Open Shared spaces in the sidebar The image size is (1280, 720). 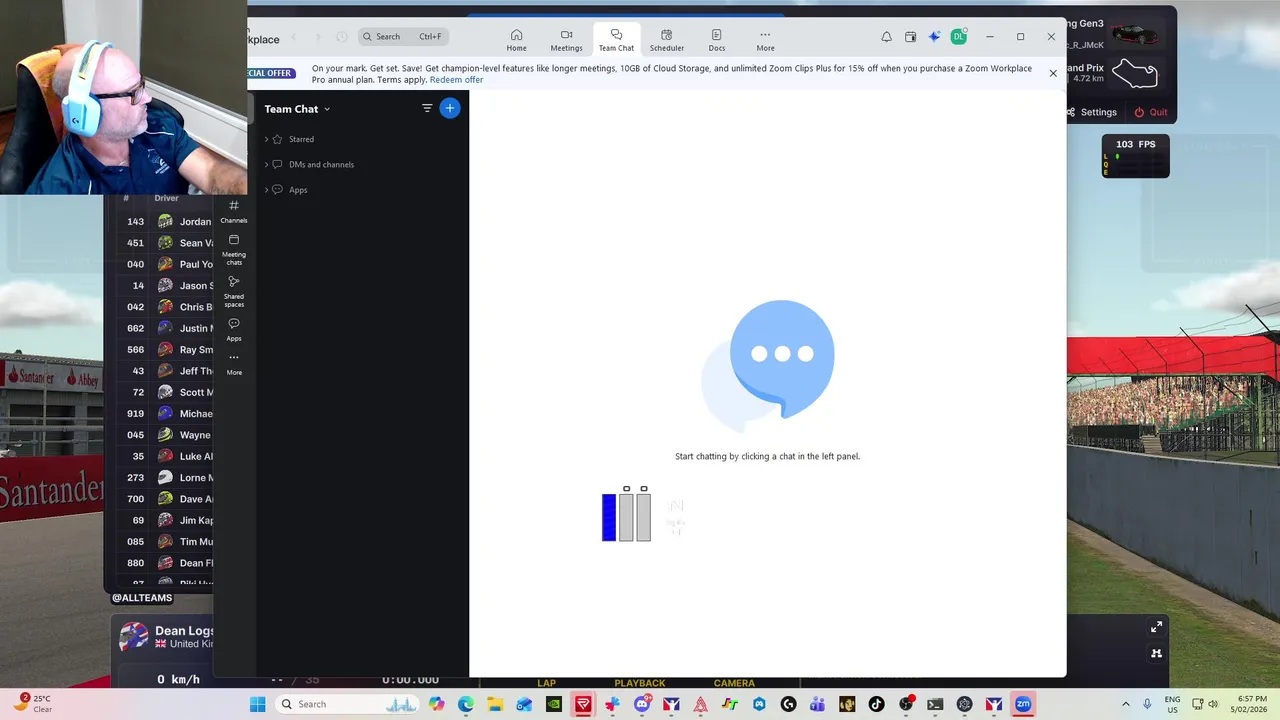click(234, 292)
